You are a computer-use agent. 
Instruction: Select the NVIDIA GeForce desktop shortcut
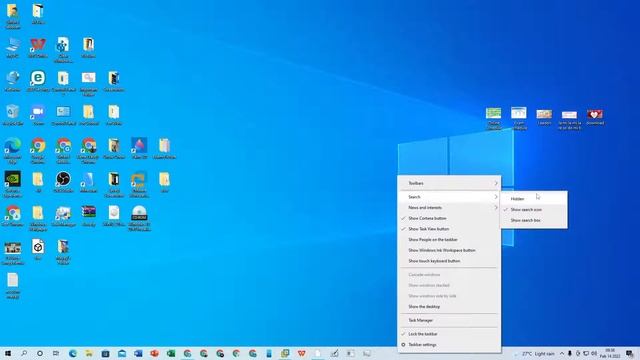pyautogui.click(x=13, y=184)
